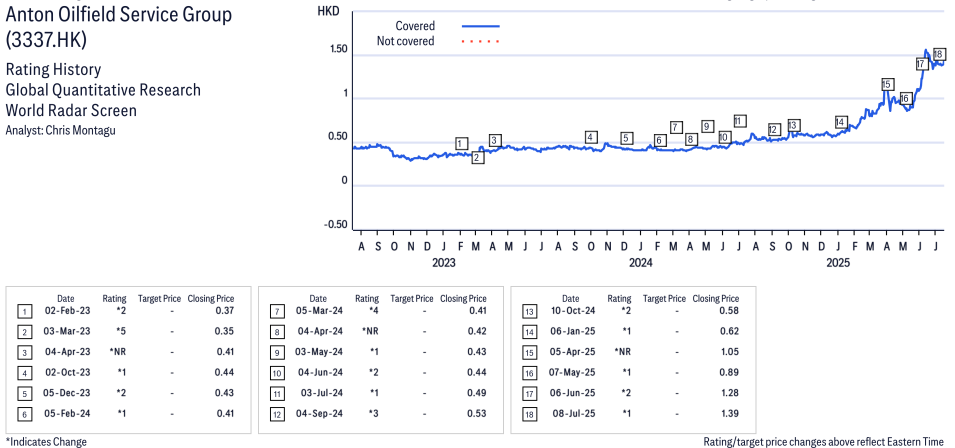Click the 'Anton Oilfield Service Group' title
This screenshot has height=448, width=955.
pyautogui.click(x=119, y=15)
